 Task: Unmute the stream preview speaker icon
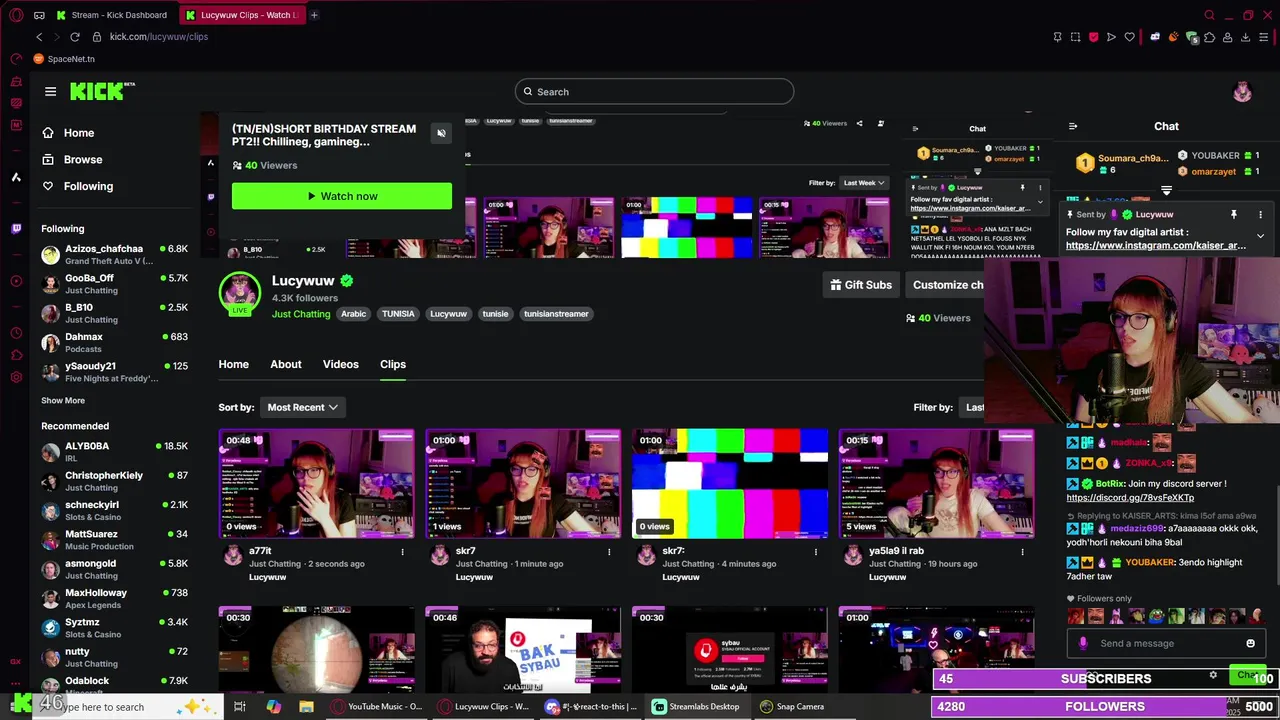(x=441, y=133)
